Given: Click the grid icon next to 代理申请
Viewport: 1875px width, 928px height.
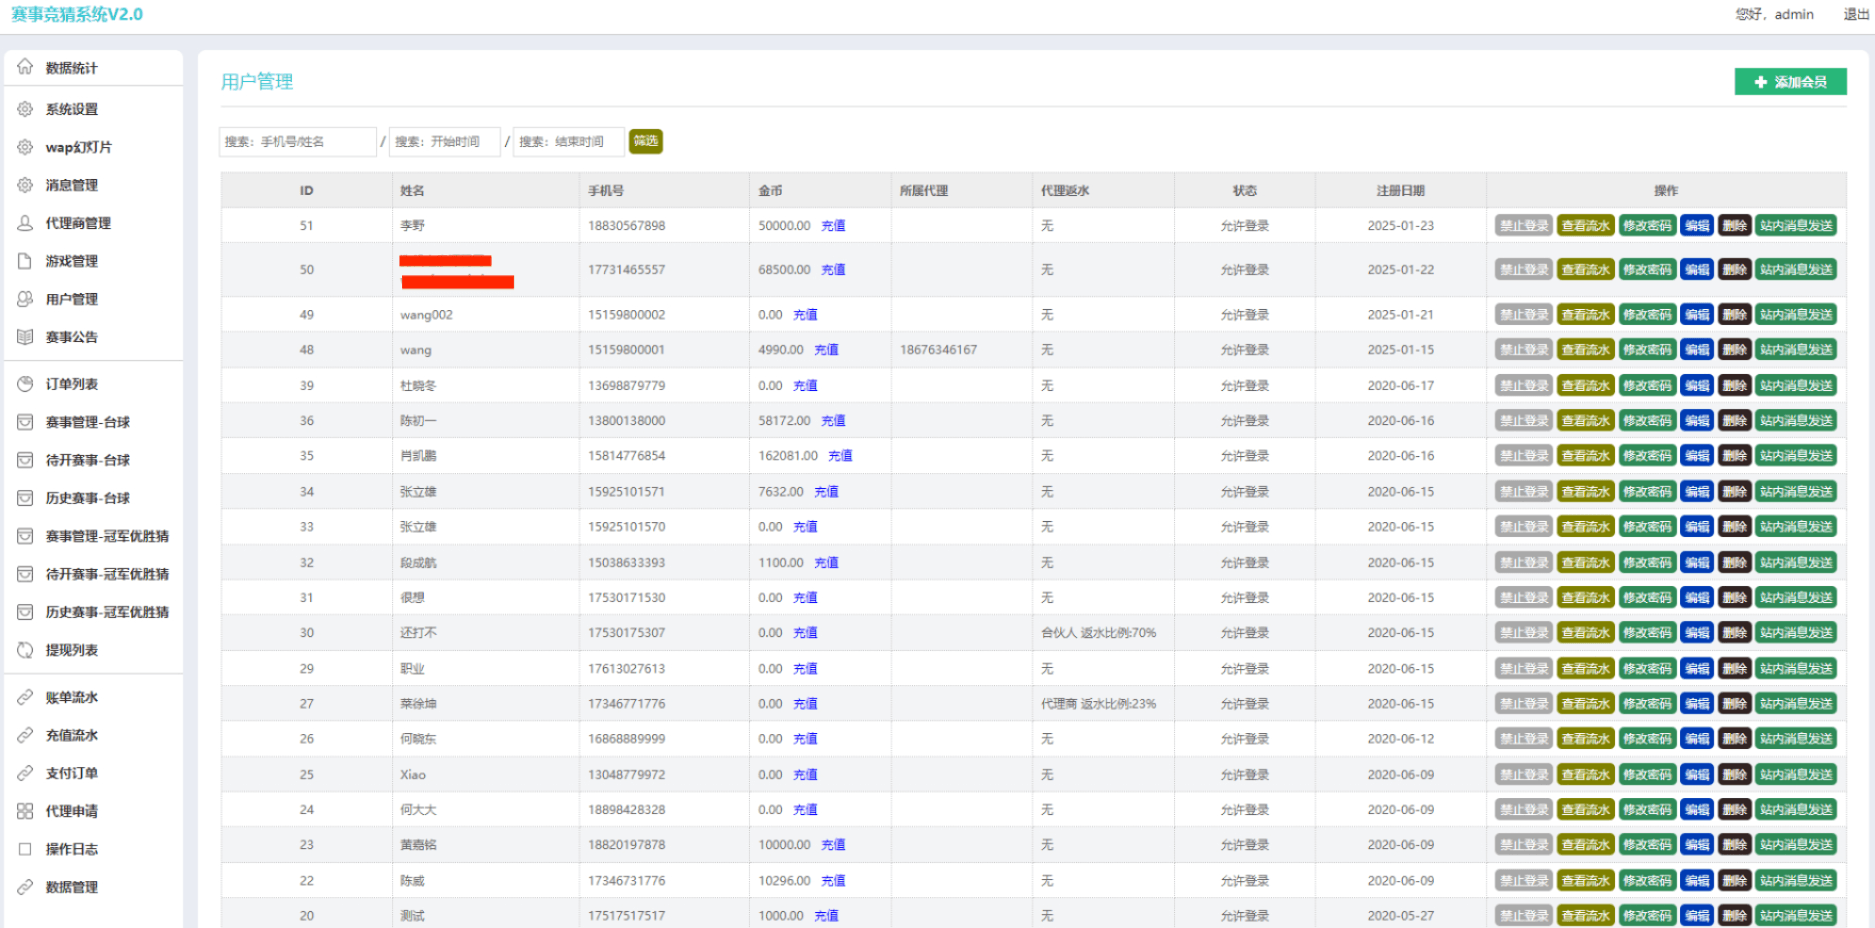Looking at the screenshot, I should 25,811.
